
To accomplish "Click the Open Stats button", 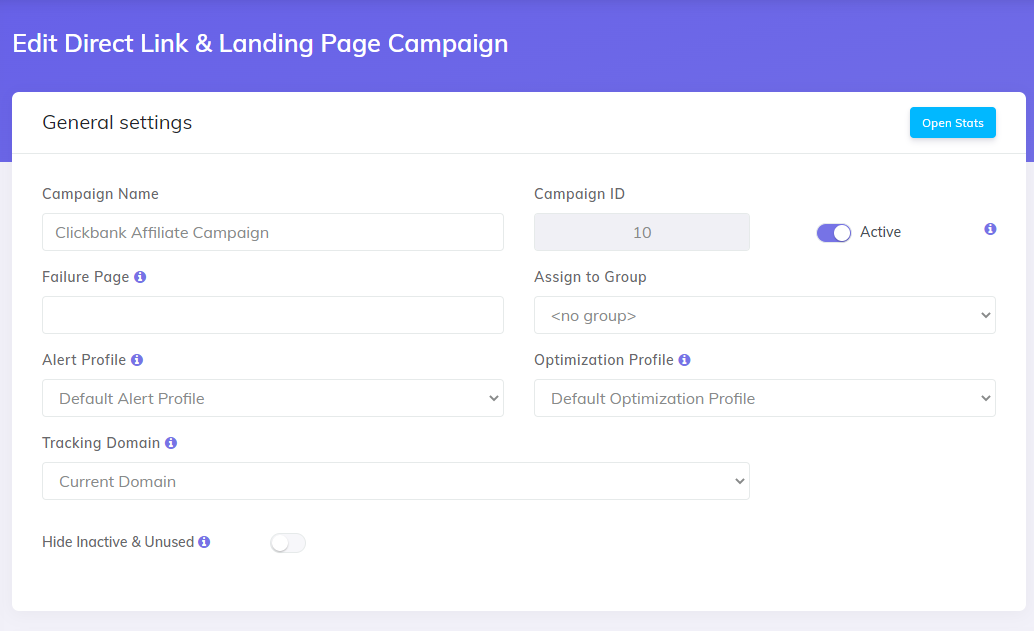I will (x=952, y=123).
